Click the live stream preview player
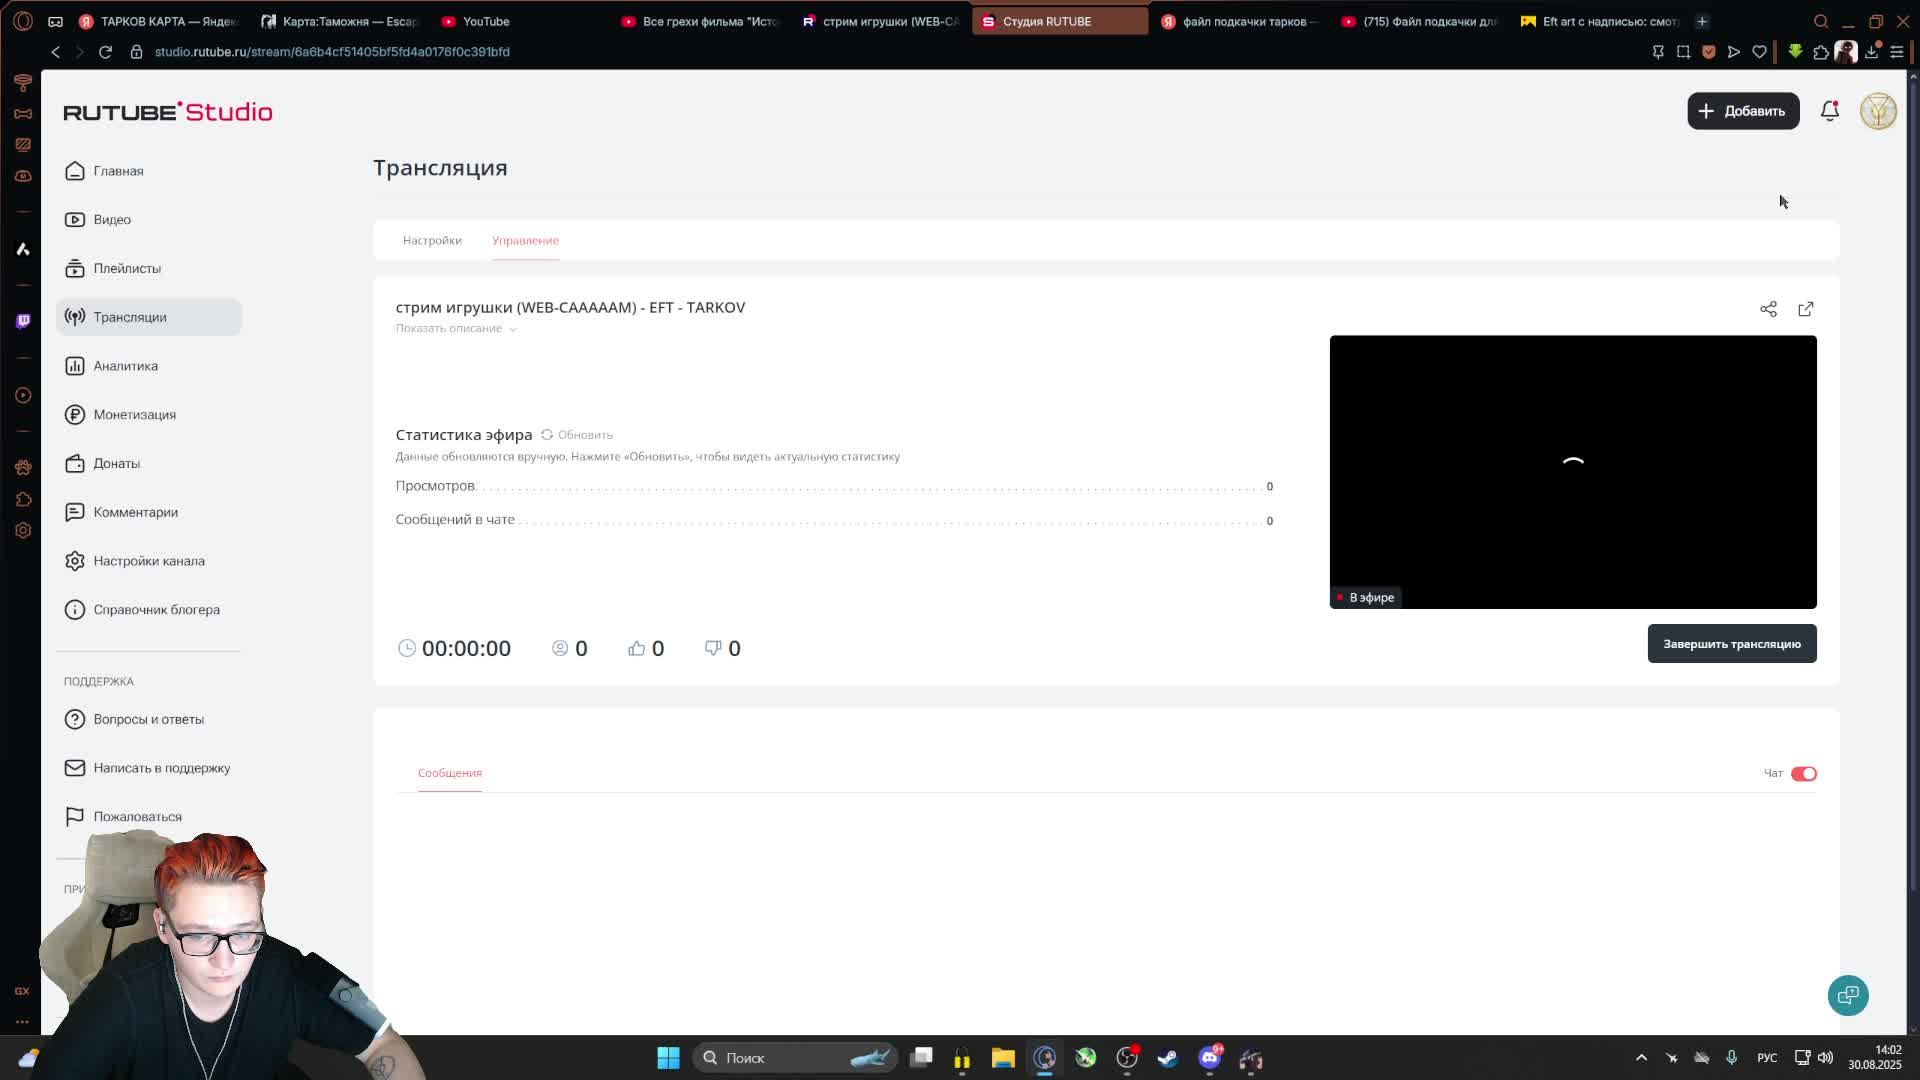1920x1080 pixels. click(1572, 471)
